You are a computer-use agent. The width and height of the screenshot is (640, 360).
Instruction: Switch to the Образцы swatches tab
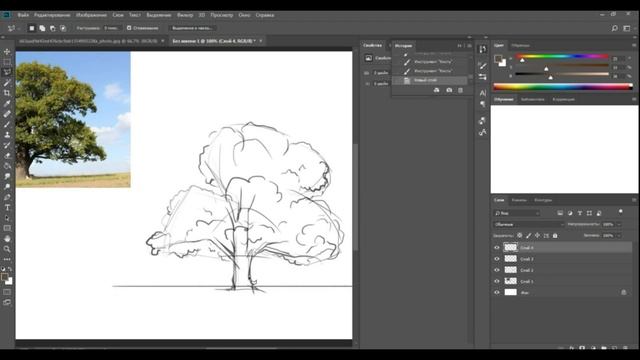click(520, 45)
